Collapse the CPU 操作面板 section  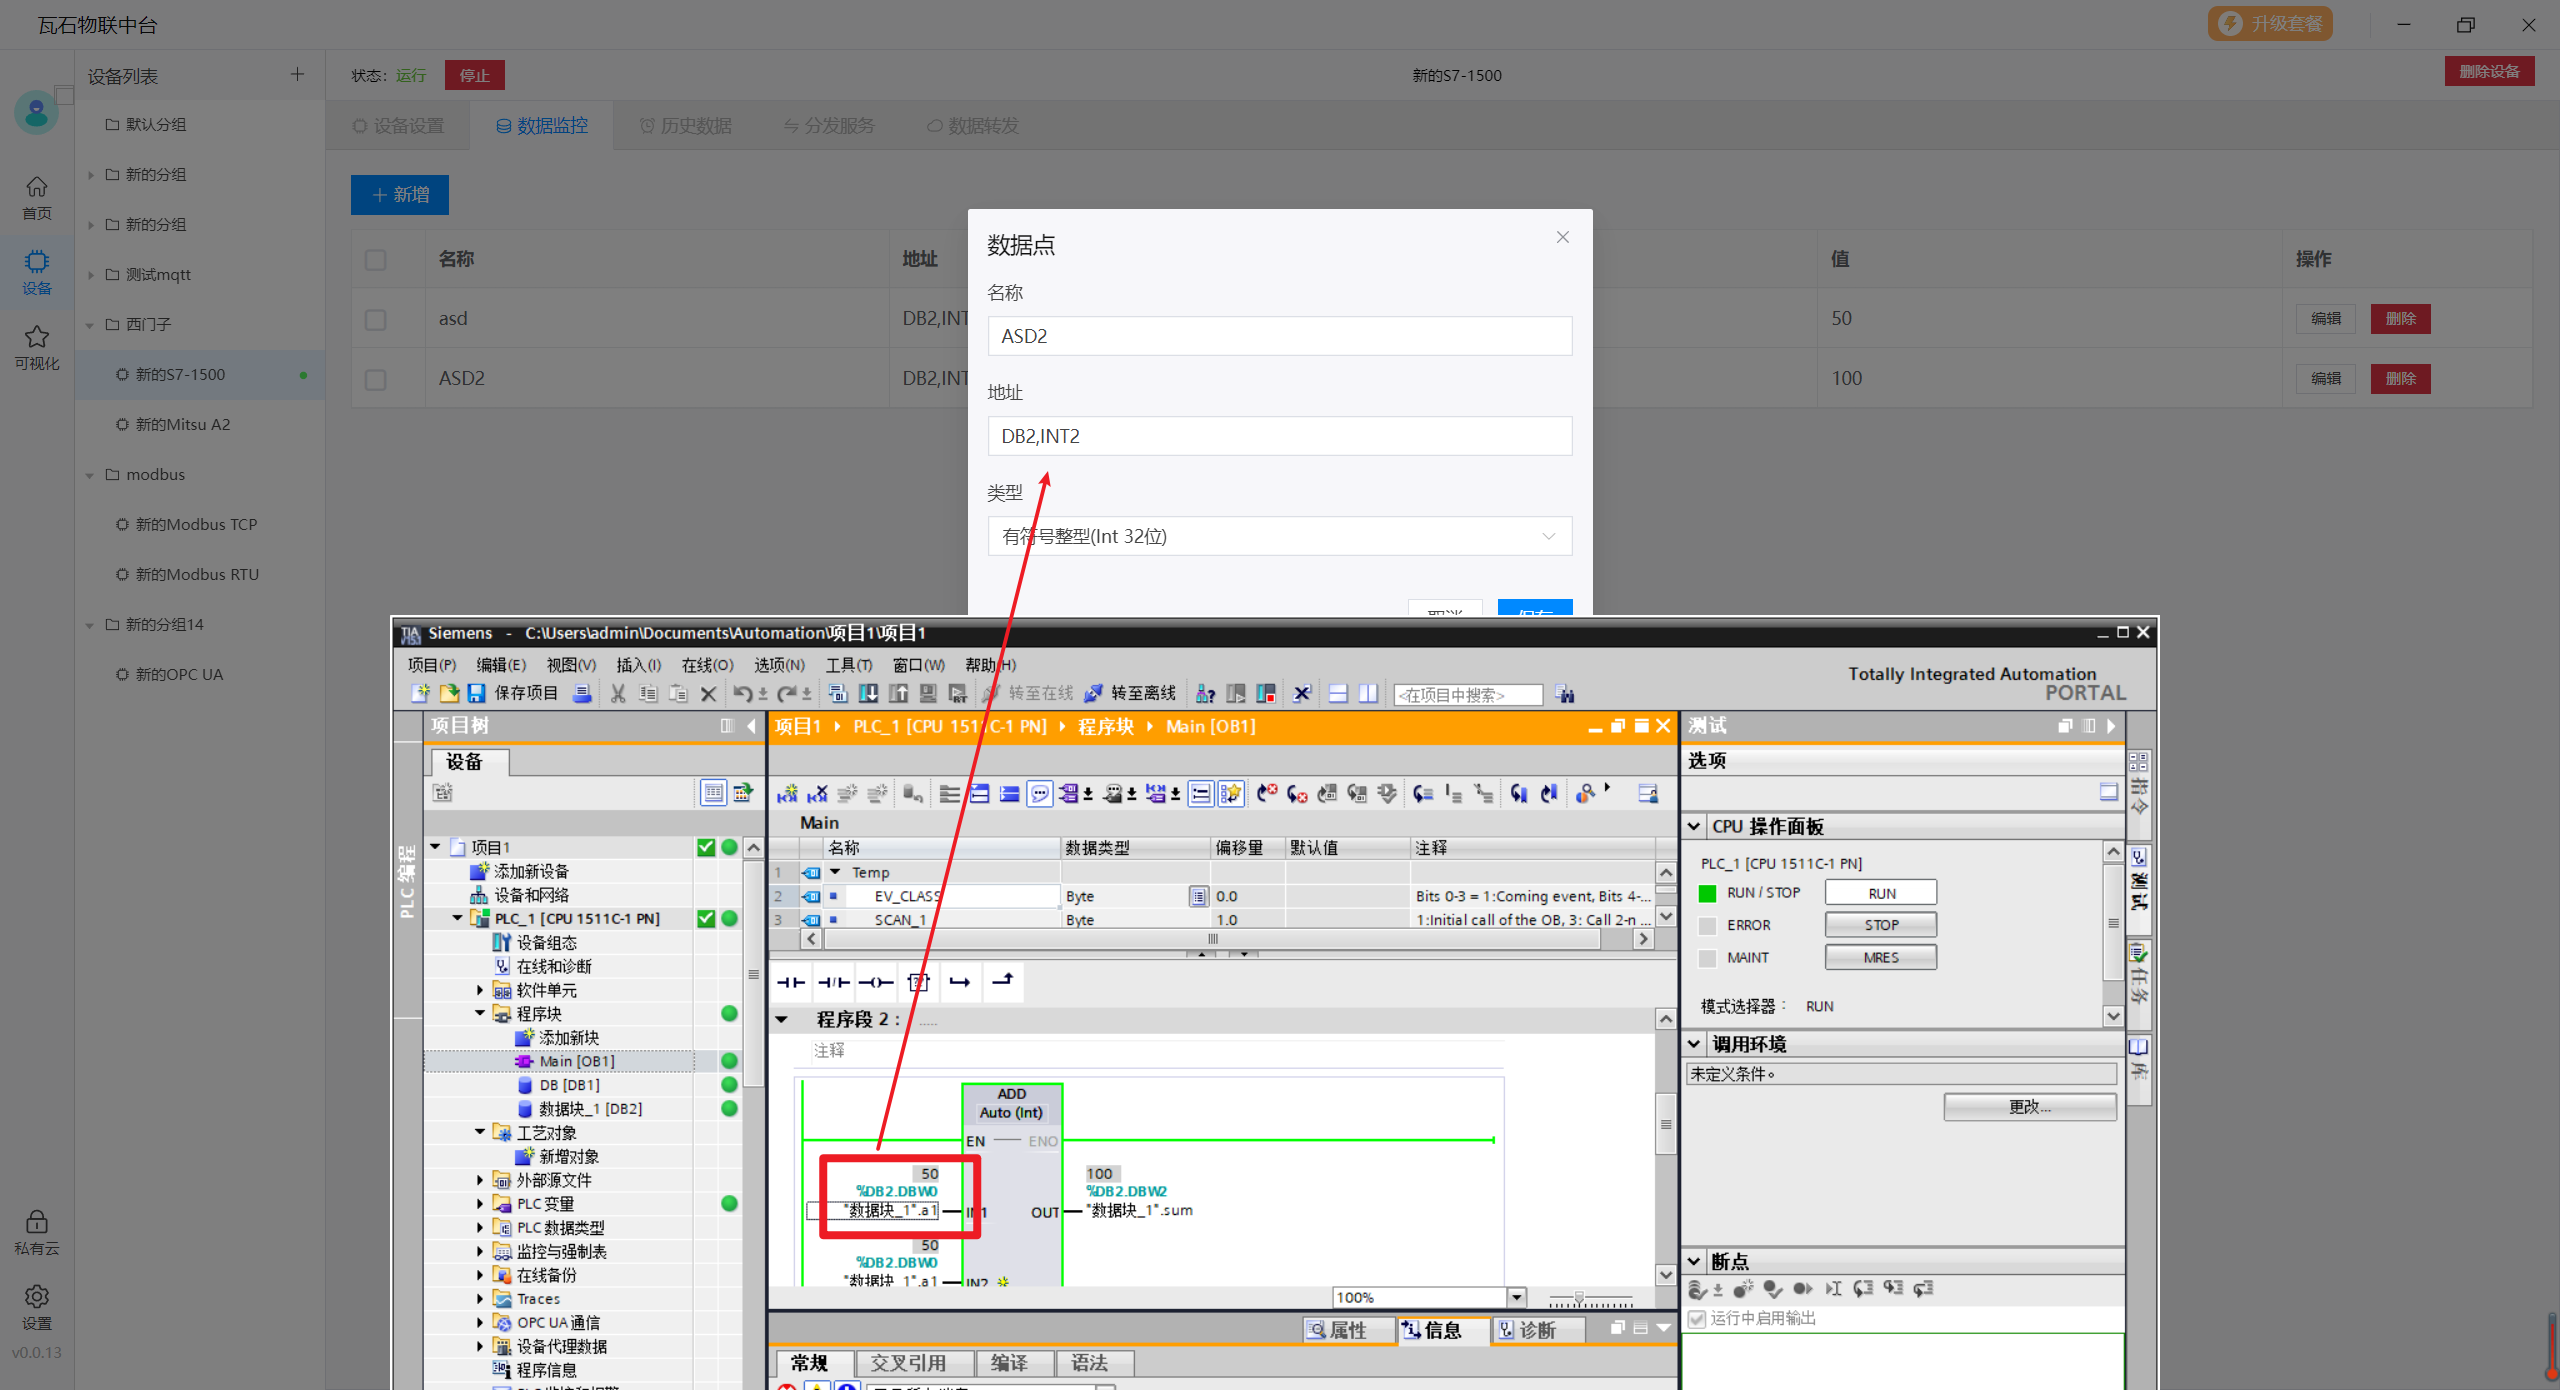click(x=1694, y=826)
